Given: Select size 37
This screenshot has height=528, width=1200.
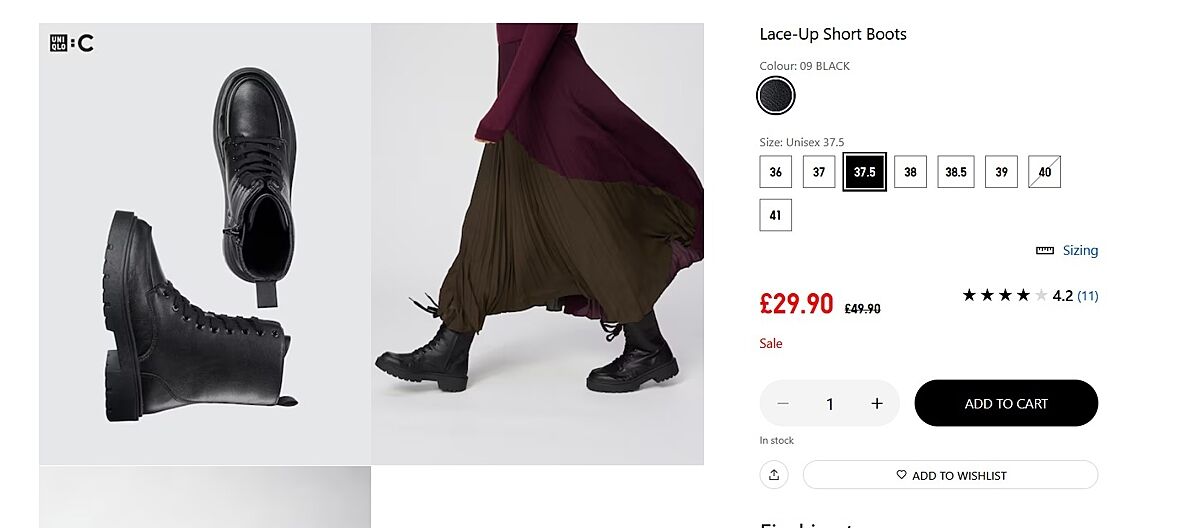Looking at the screenshot, I should [x=818, y=172].
